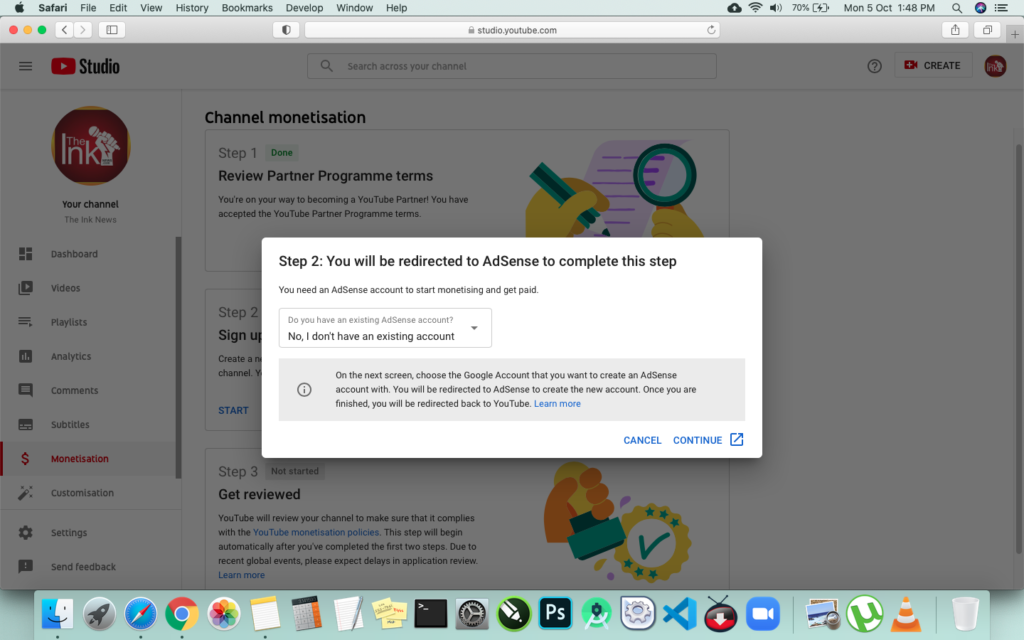Image resolution: width=1024 pixels, height=640 pixels.
Task: Open a new tab with the plus button
Action: click(x=1015, y=34)
